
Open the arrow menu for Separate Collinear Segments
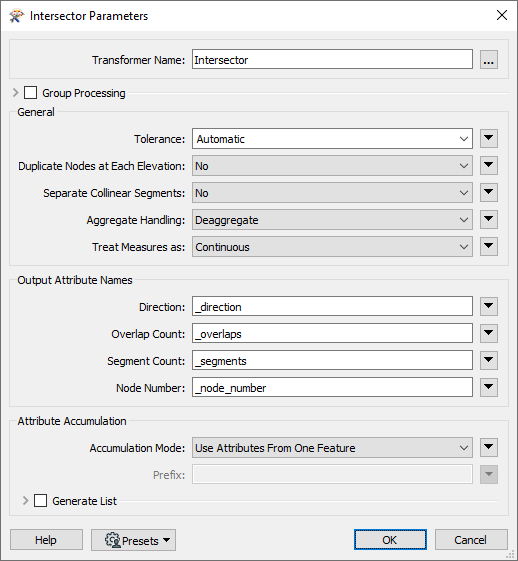click(489, 192)
